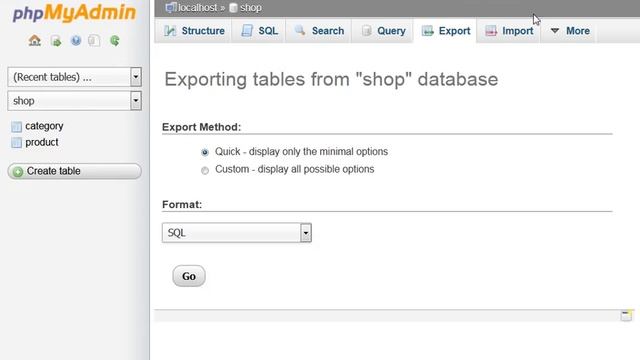The height and width of the screenshot is (360, 640).
Task: Open the product table link
Action: coord(42,142)
